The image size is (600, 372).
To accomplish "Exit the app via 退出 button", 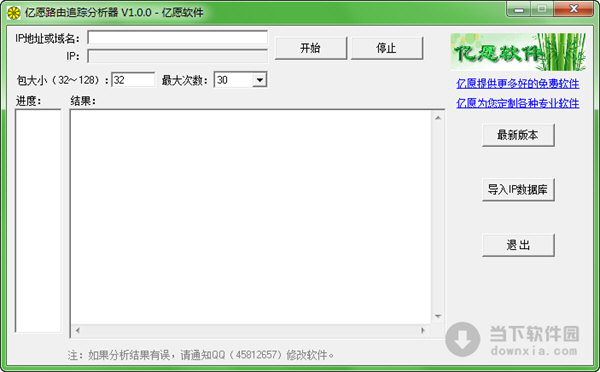I will pos(518,245).
